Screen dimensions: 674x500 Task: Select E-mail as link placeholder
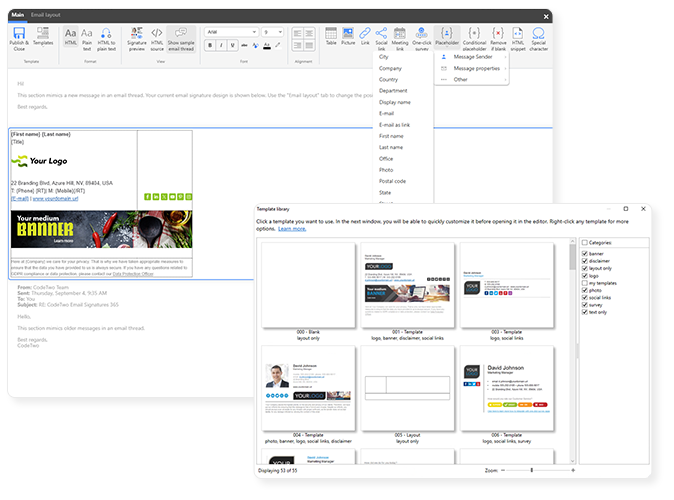394,125
